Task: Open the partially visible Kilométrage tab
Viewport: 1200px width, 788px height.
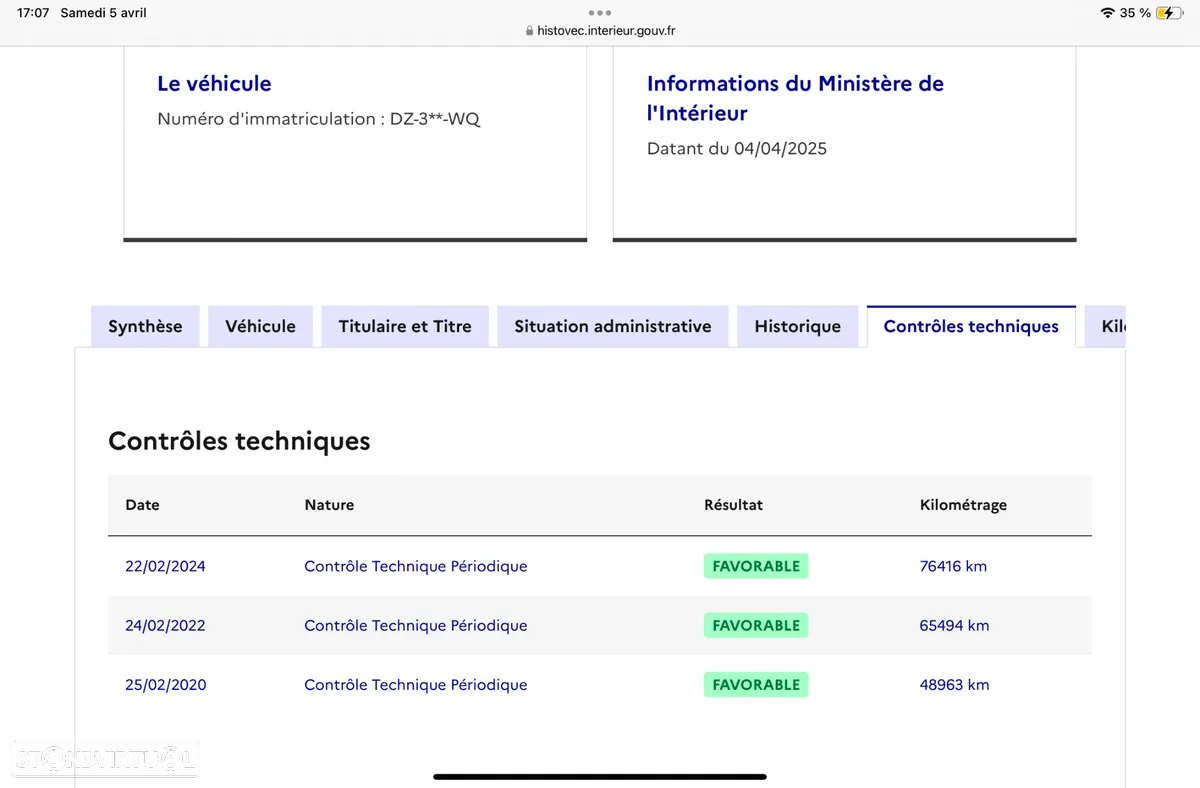Action: (x=1106, y=326)
